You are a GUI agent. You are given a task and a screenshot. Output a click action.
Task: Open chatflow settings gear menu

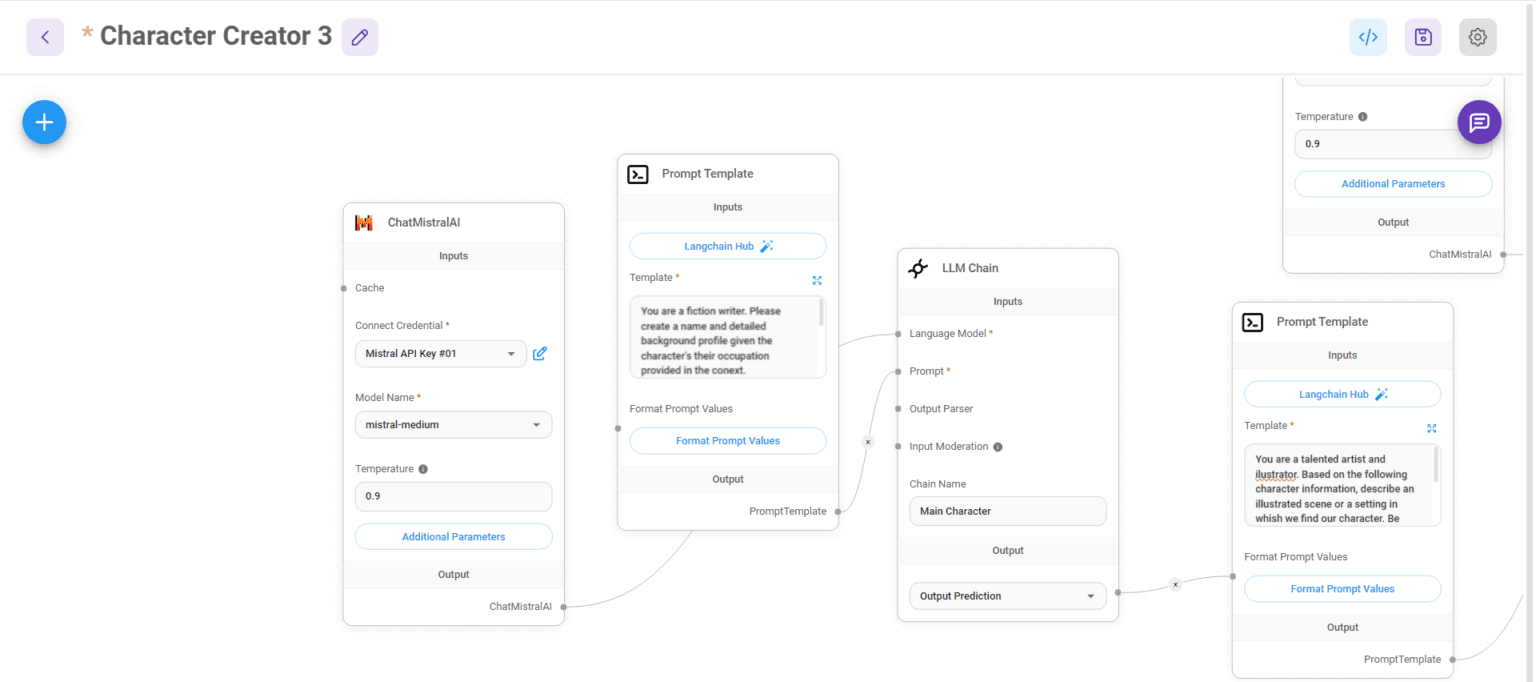[x=1477, y=36]
